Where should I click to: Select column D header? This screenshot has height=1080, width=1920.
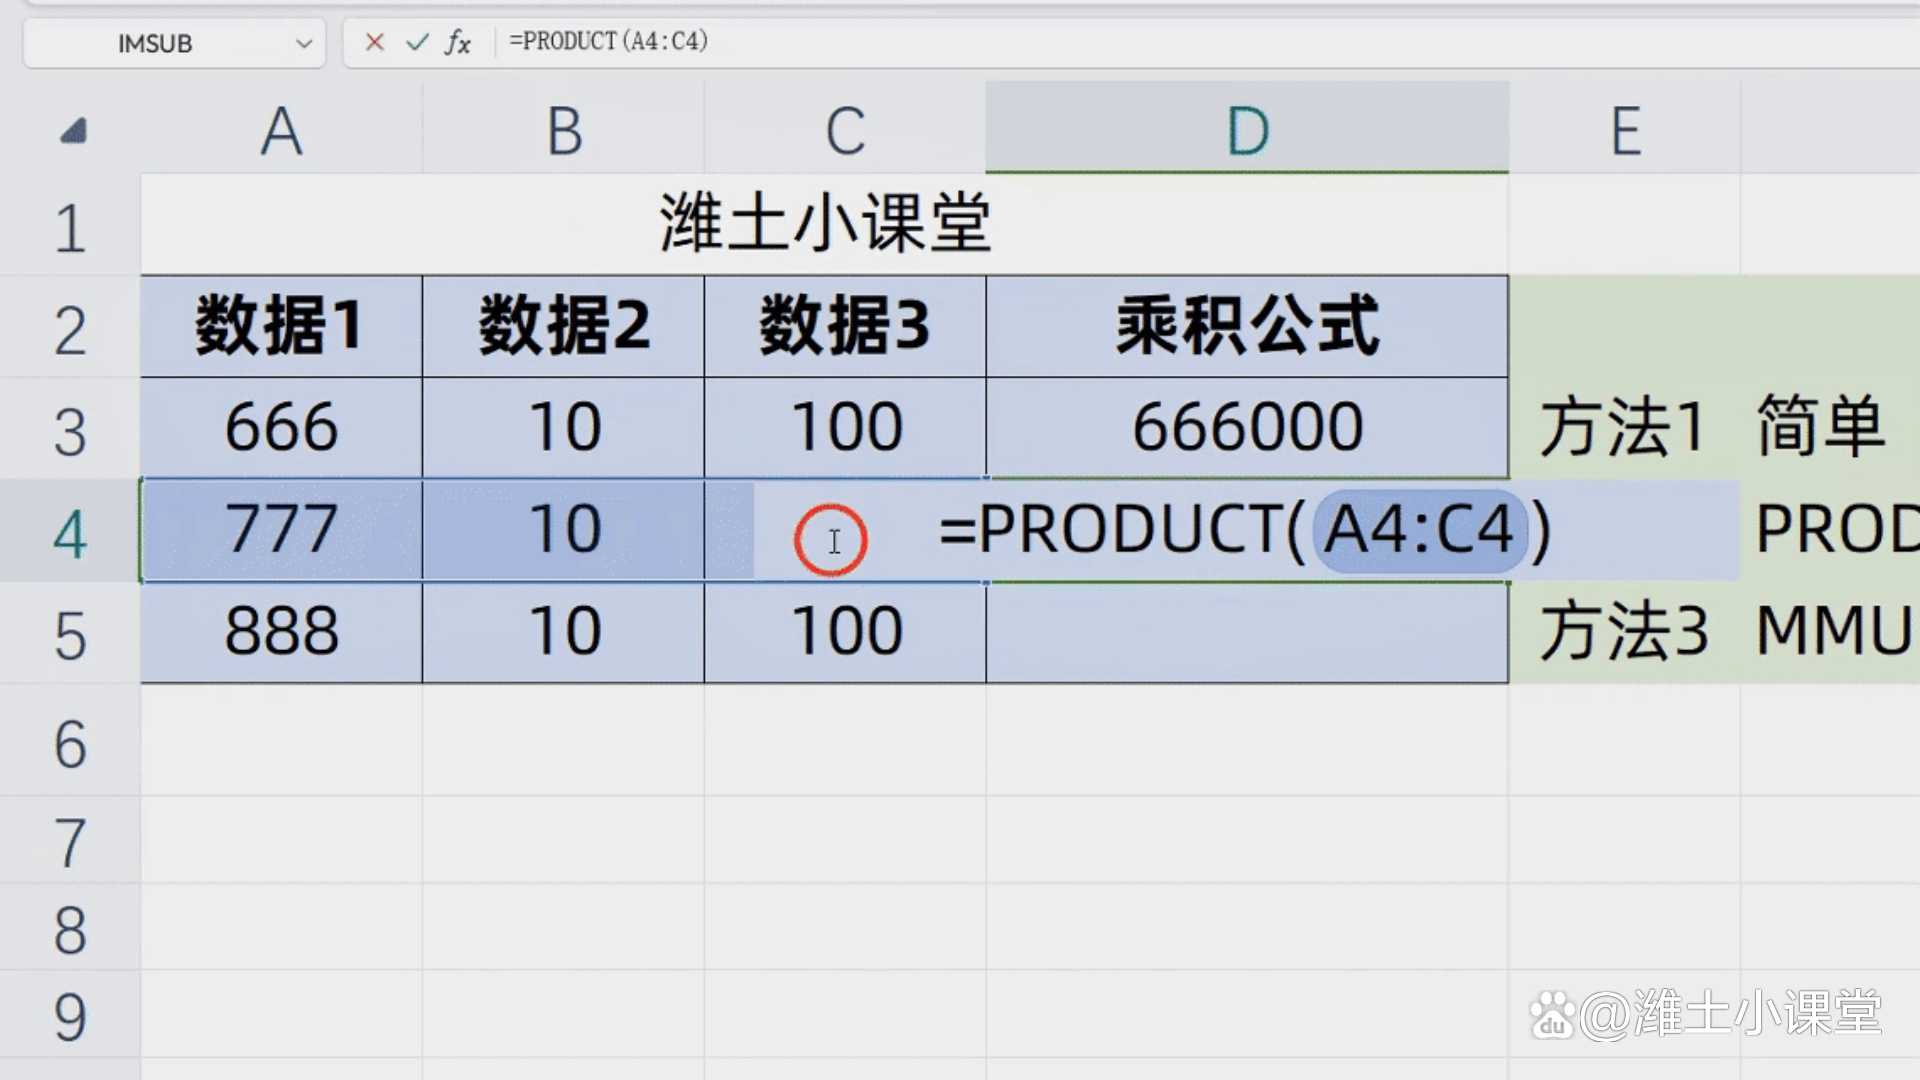(1247, 128)
